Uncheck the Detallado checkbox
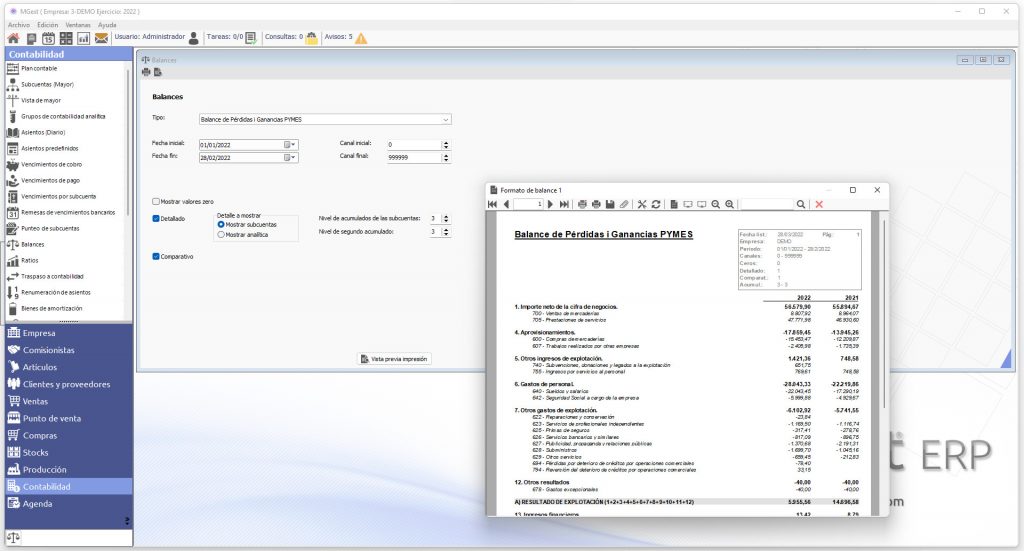Image resolution: width=1024 pixels, height=551 pixels. click(x=156, y=219)
